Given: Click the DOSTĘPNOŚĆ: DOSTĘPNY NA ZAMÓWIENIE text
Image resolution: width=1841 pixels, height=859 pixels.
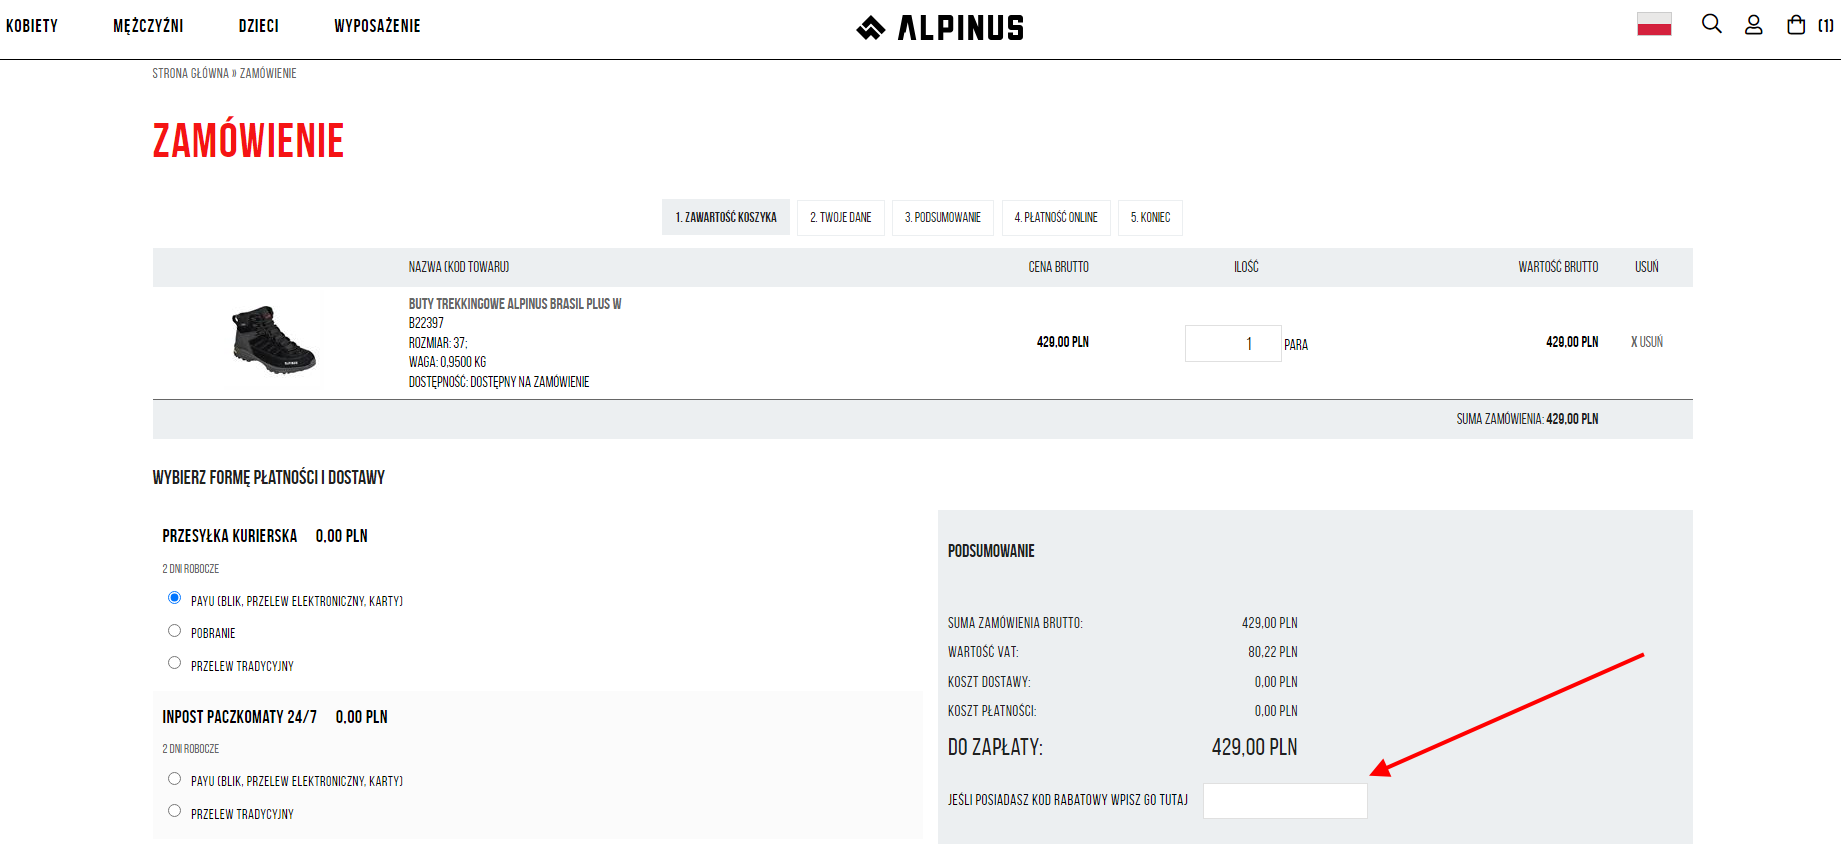Looking at the screenshot, I should (x=499, y=382).
